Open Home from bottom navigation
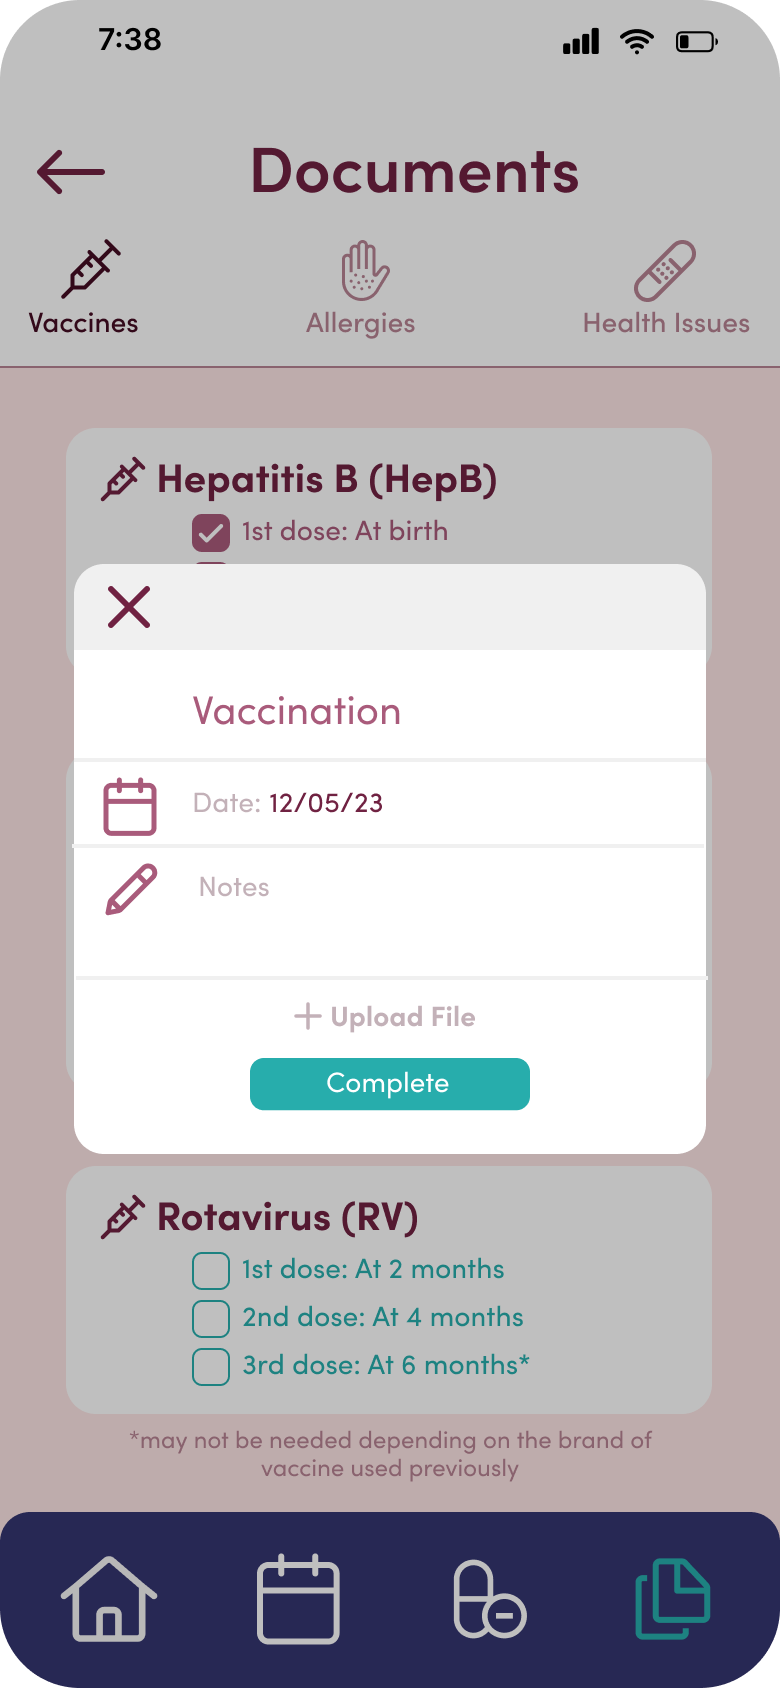 (x=109, y=1599)
